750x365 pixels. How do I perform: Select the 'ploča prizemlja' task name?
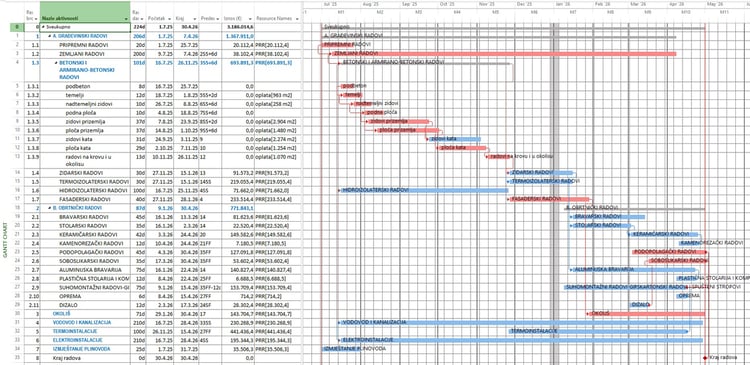[x=84, y=130]
